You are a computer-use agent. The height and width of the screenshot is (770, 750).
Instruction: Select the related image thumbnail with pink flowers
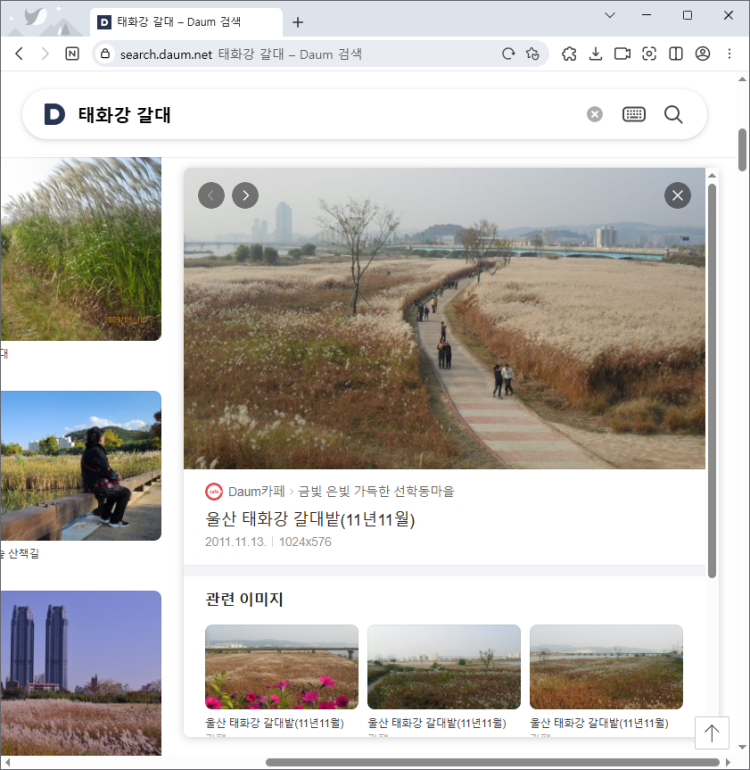(281, 667)
